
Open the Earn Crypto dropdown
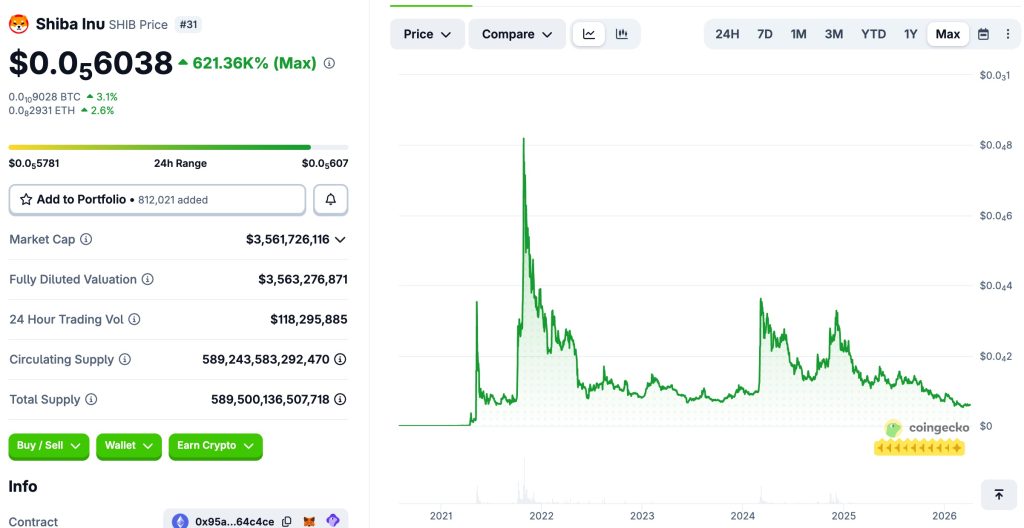tap(216, 446)
